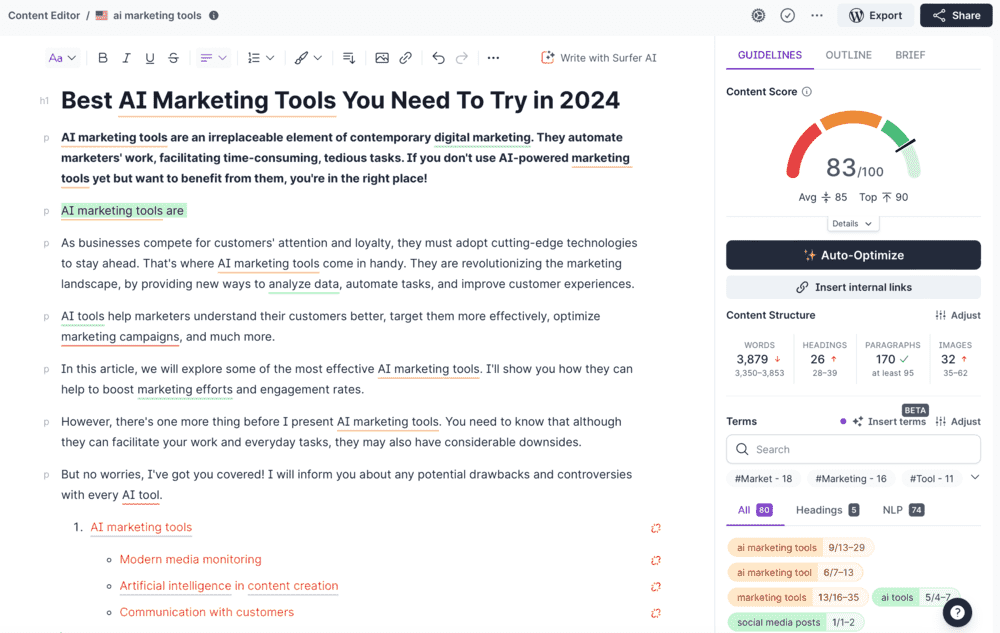Go to Content Editor breadcrumb
The width and height of the screenshot is (1000, 633).
pyautogui.click(x=44, y=15)
